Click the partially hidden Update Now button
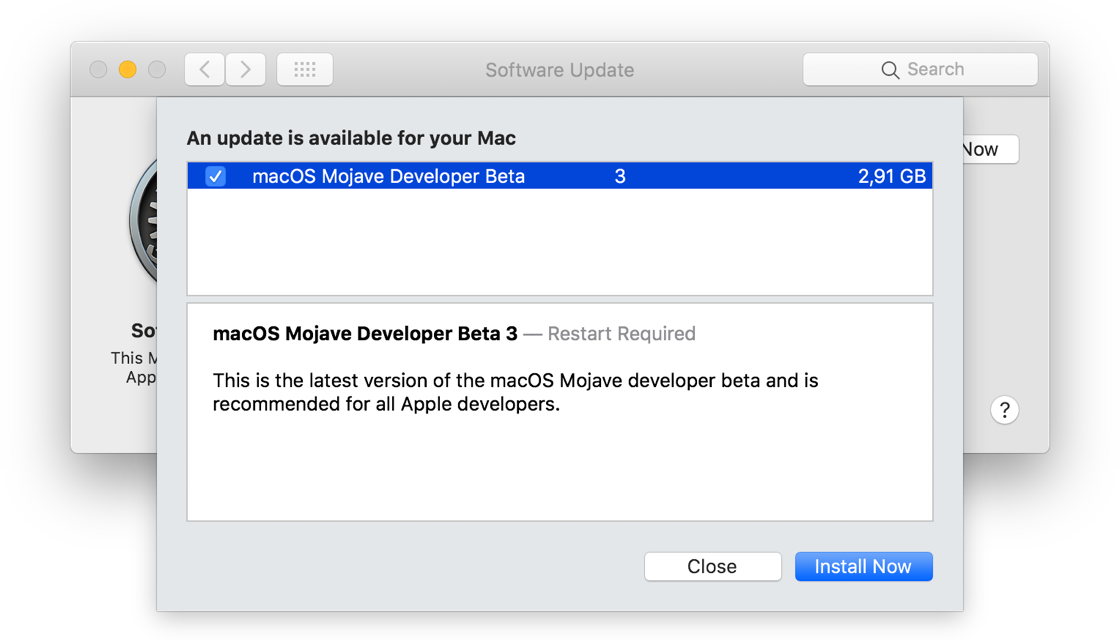 [x=990, y=149]
